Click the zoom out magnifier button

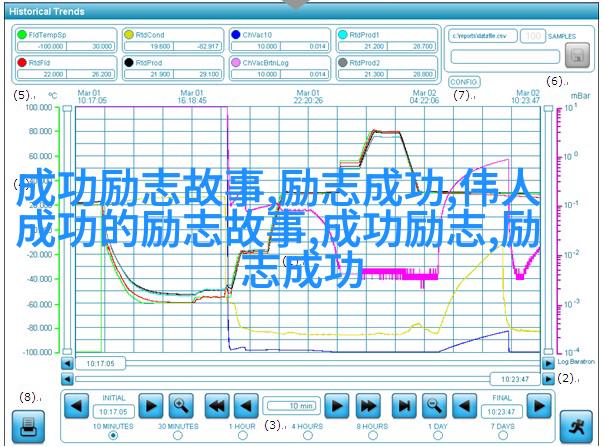435,405
